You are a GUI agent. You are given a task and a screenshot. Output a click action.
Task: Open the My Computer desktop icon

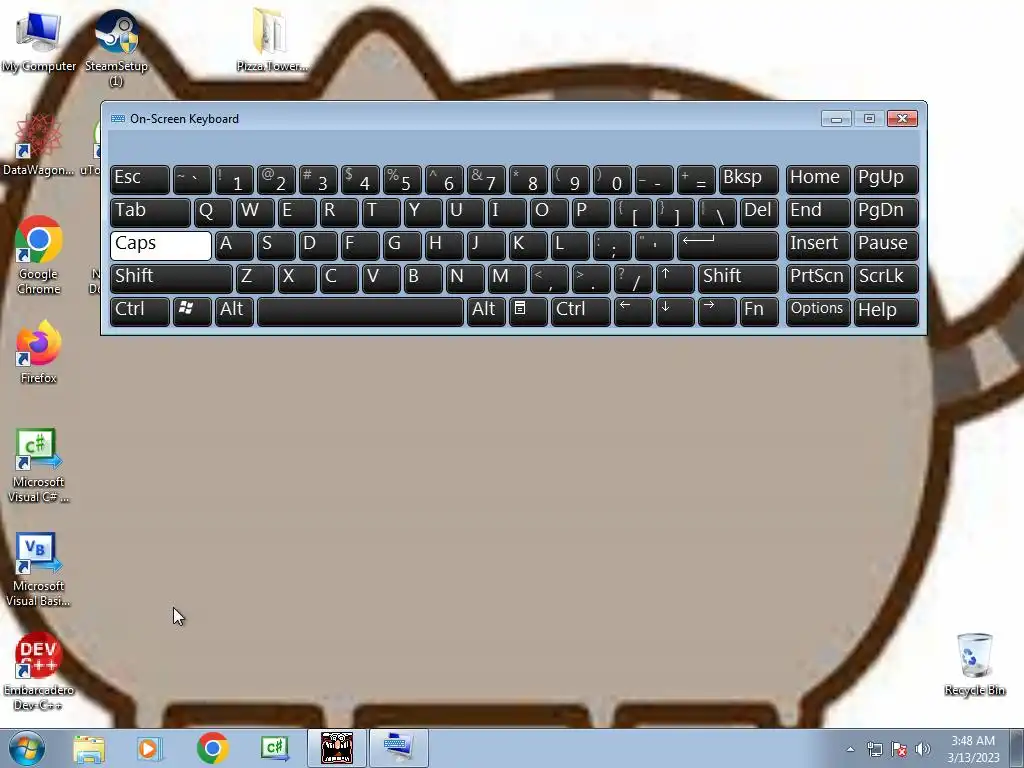point(39,41)
